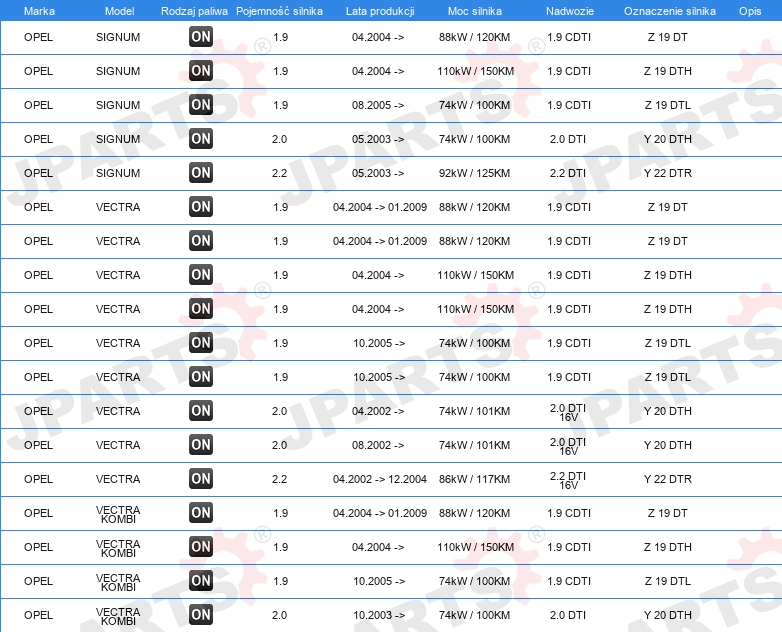Image resolution: width=782 pixels, height=632 pixels.
Task: Click Y 22 DTR in the SIGNUM row
Action: pos(667,173)
